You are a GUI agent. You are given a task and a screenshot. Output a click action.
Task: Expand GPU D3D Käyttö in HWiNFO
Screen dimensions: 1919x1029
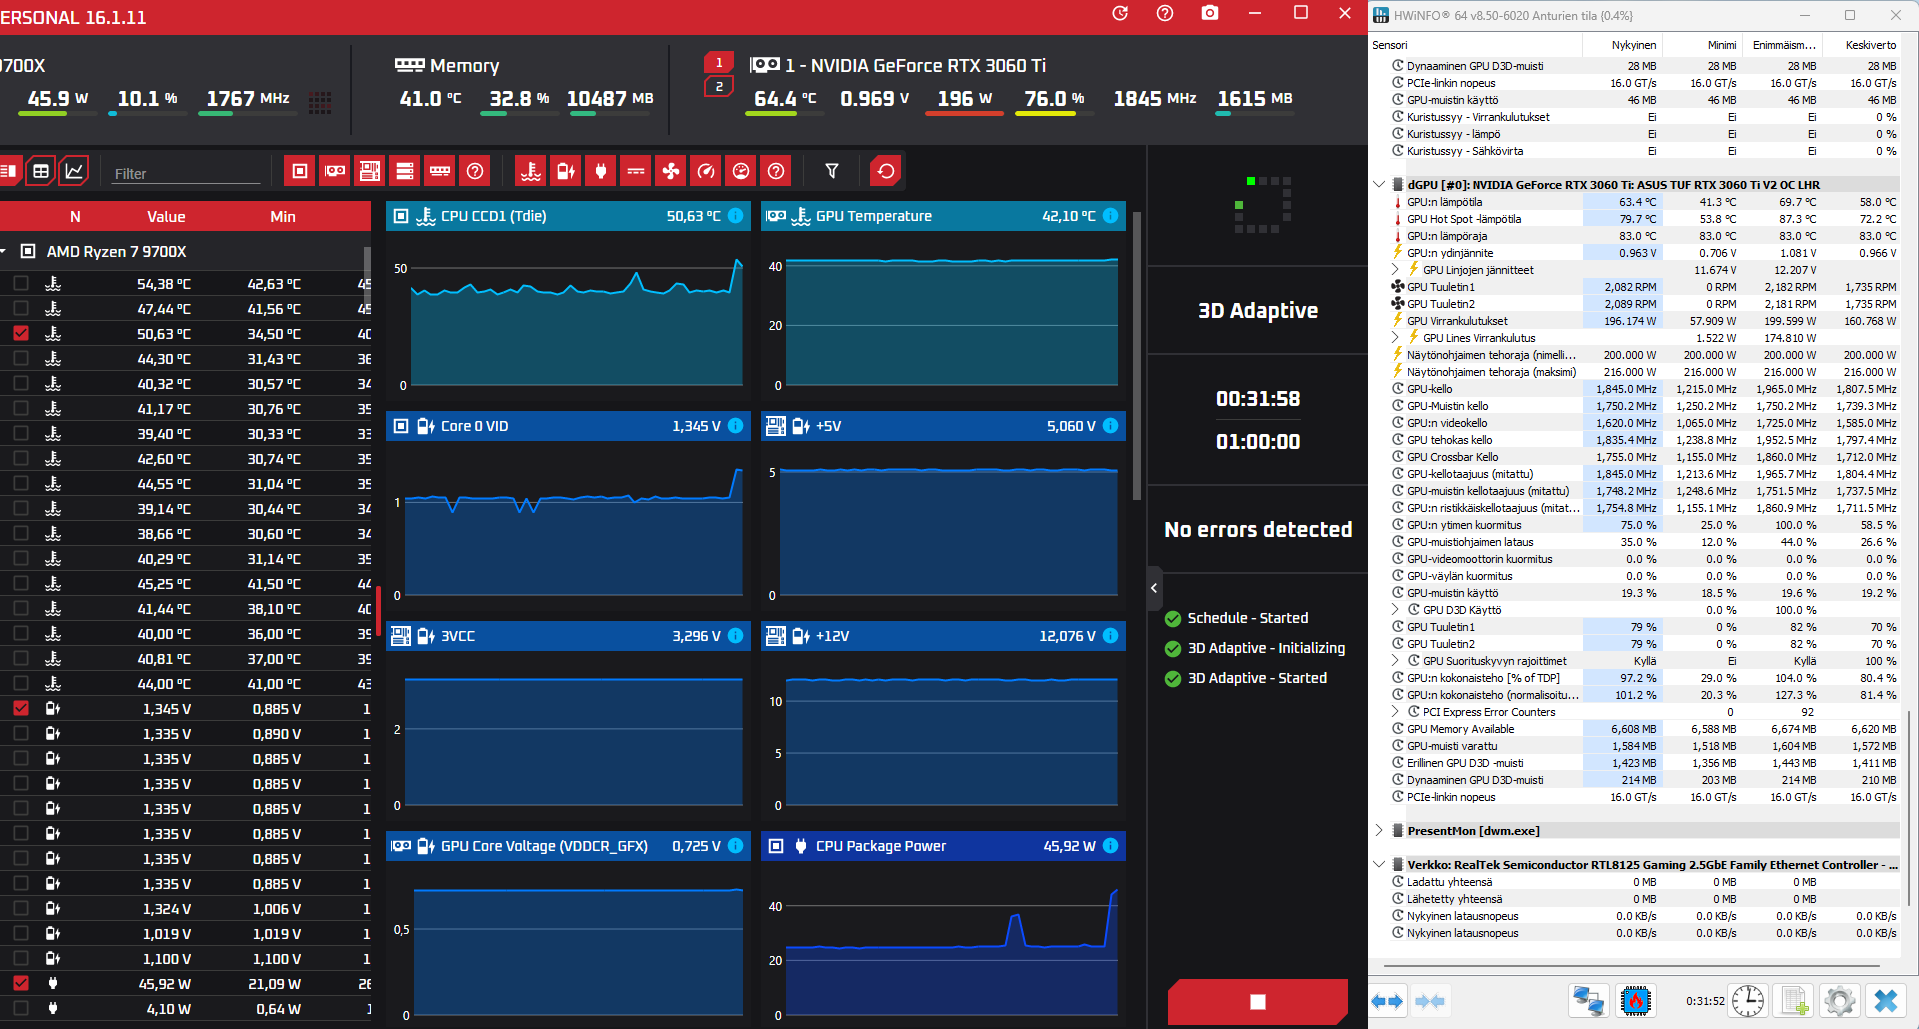(1395, 609)
